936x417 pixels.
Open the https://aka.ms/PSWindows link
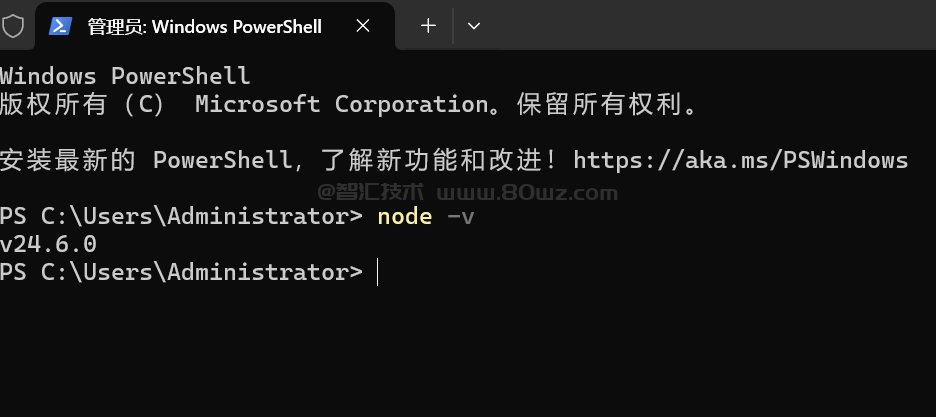(x=741, y=160)
